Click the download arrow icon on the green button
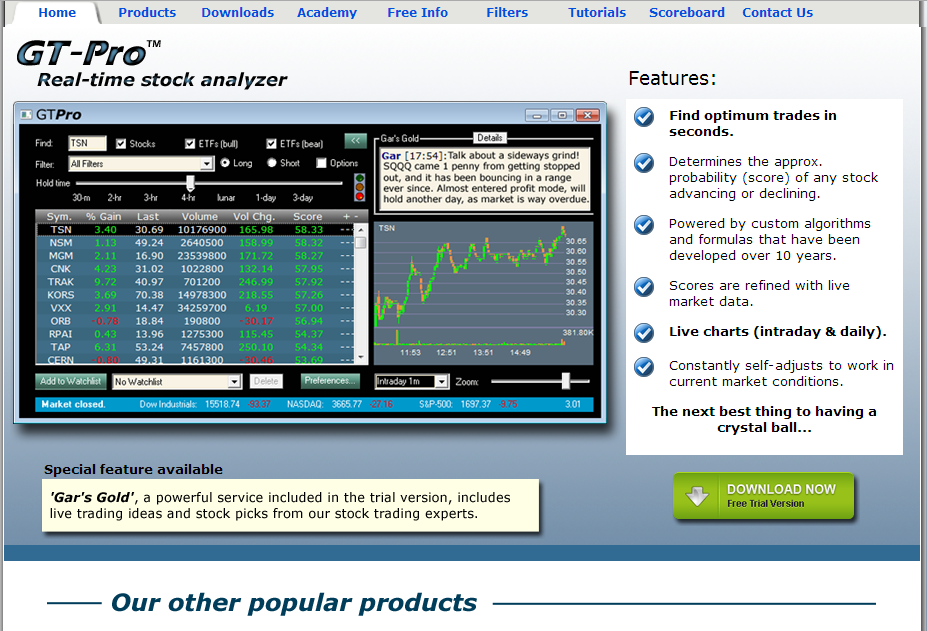This screenshot has height=631, width=927. [x=697, y=496]
